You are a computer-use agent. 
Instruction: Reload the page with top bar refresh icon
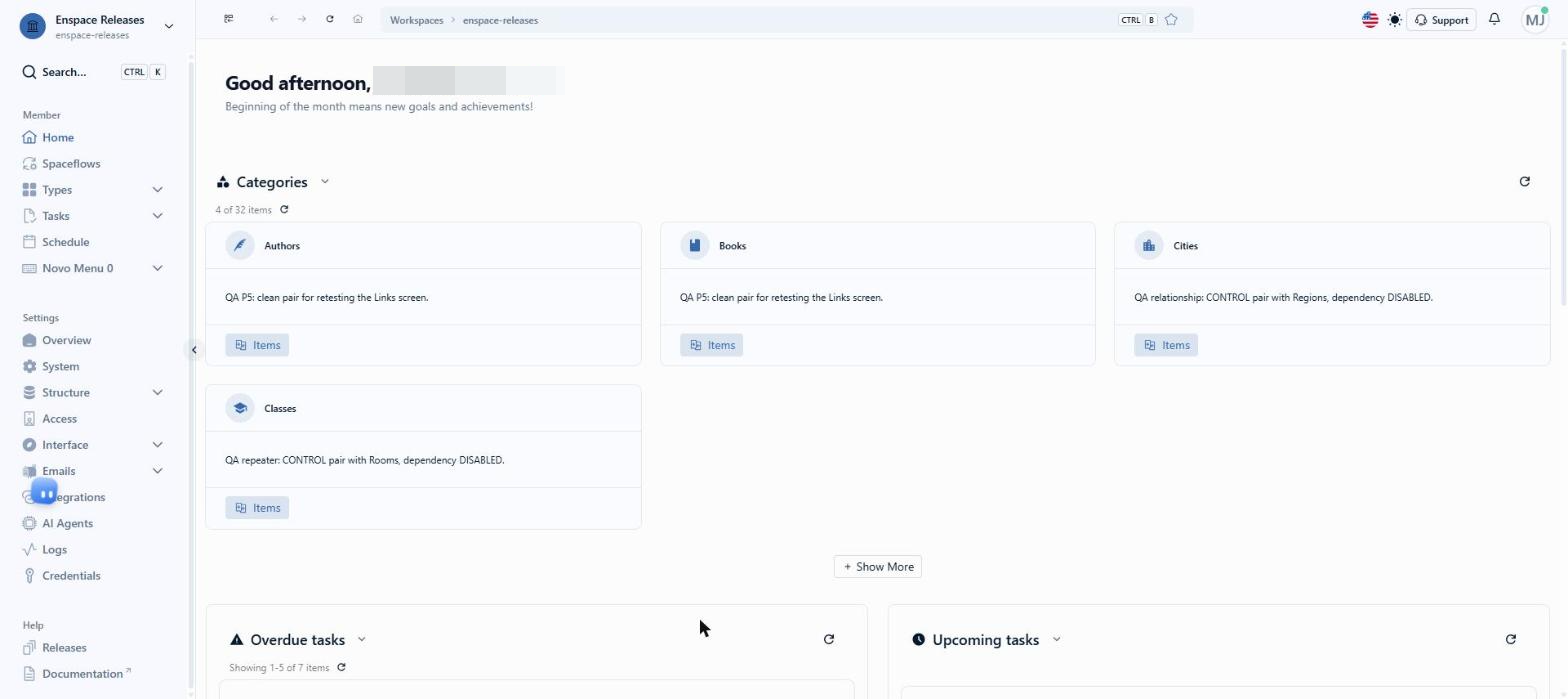(329, 19)
